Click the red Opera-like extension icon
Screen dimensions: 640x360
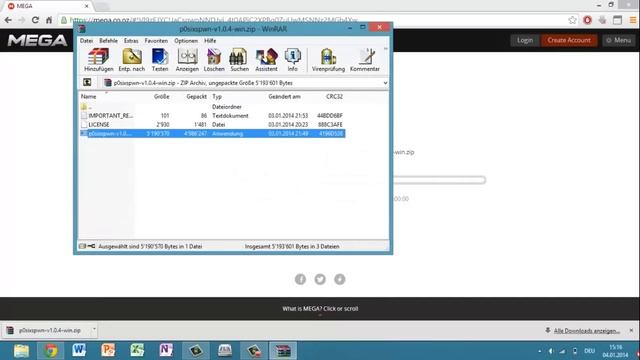(587, 20)
